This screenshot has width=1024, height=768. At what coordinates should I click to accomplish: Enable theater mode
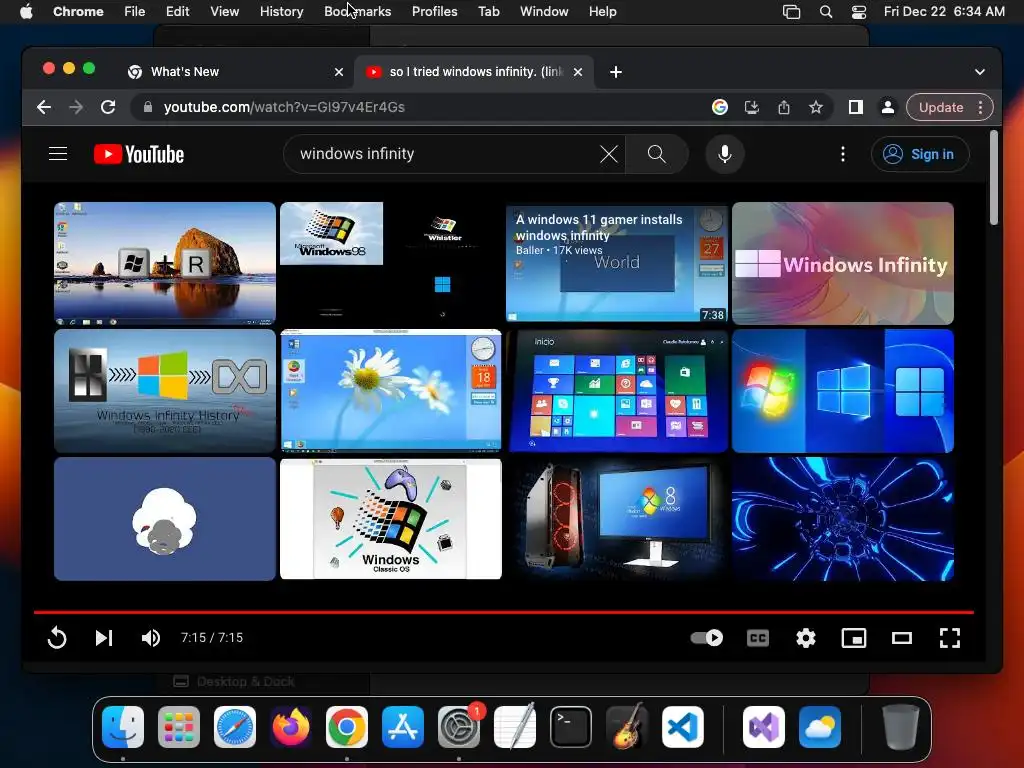pyautogui.click(x=902, y=637)
